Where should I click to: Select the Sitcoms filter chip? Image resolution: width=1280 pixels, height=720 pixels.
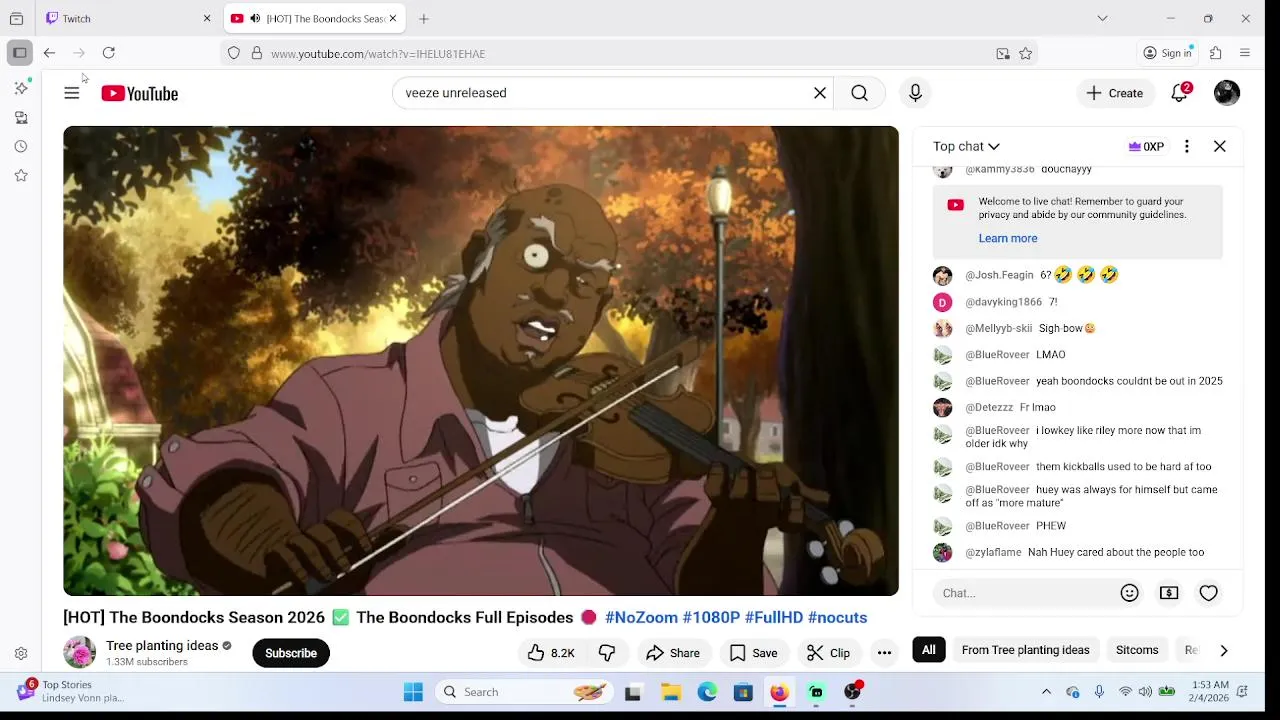(x=1137, y=650)
